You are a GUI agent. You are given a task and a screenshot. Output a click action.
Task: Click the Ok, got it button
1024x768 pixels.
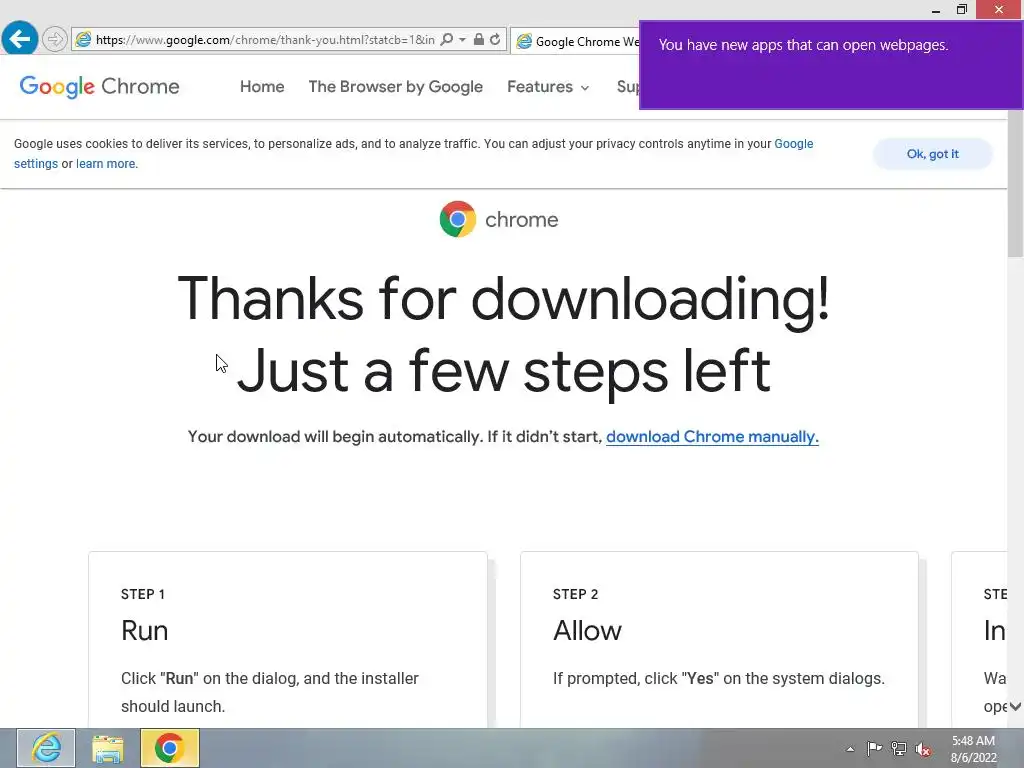[x=933, y=154]
